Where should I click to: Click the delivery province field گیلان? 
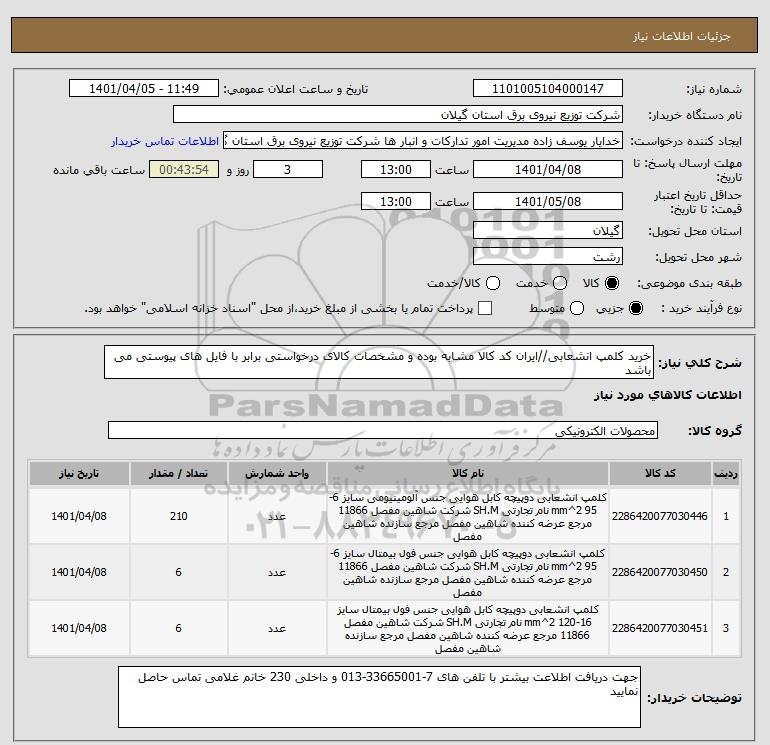tap(548, 231)
